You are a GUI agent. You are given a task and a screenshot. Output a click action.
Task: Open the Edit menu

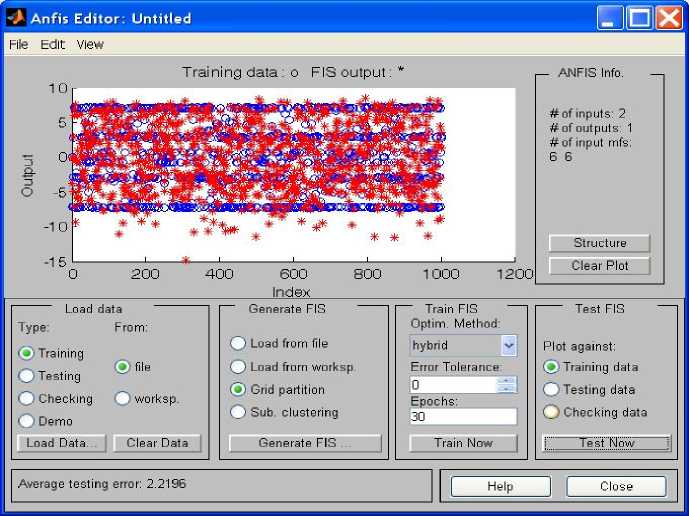[x=52, y=45]
